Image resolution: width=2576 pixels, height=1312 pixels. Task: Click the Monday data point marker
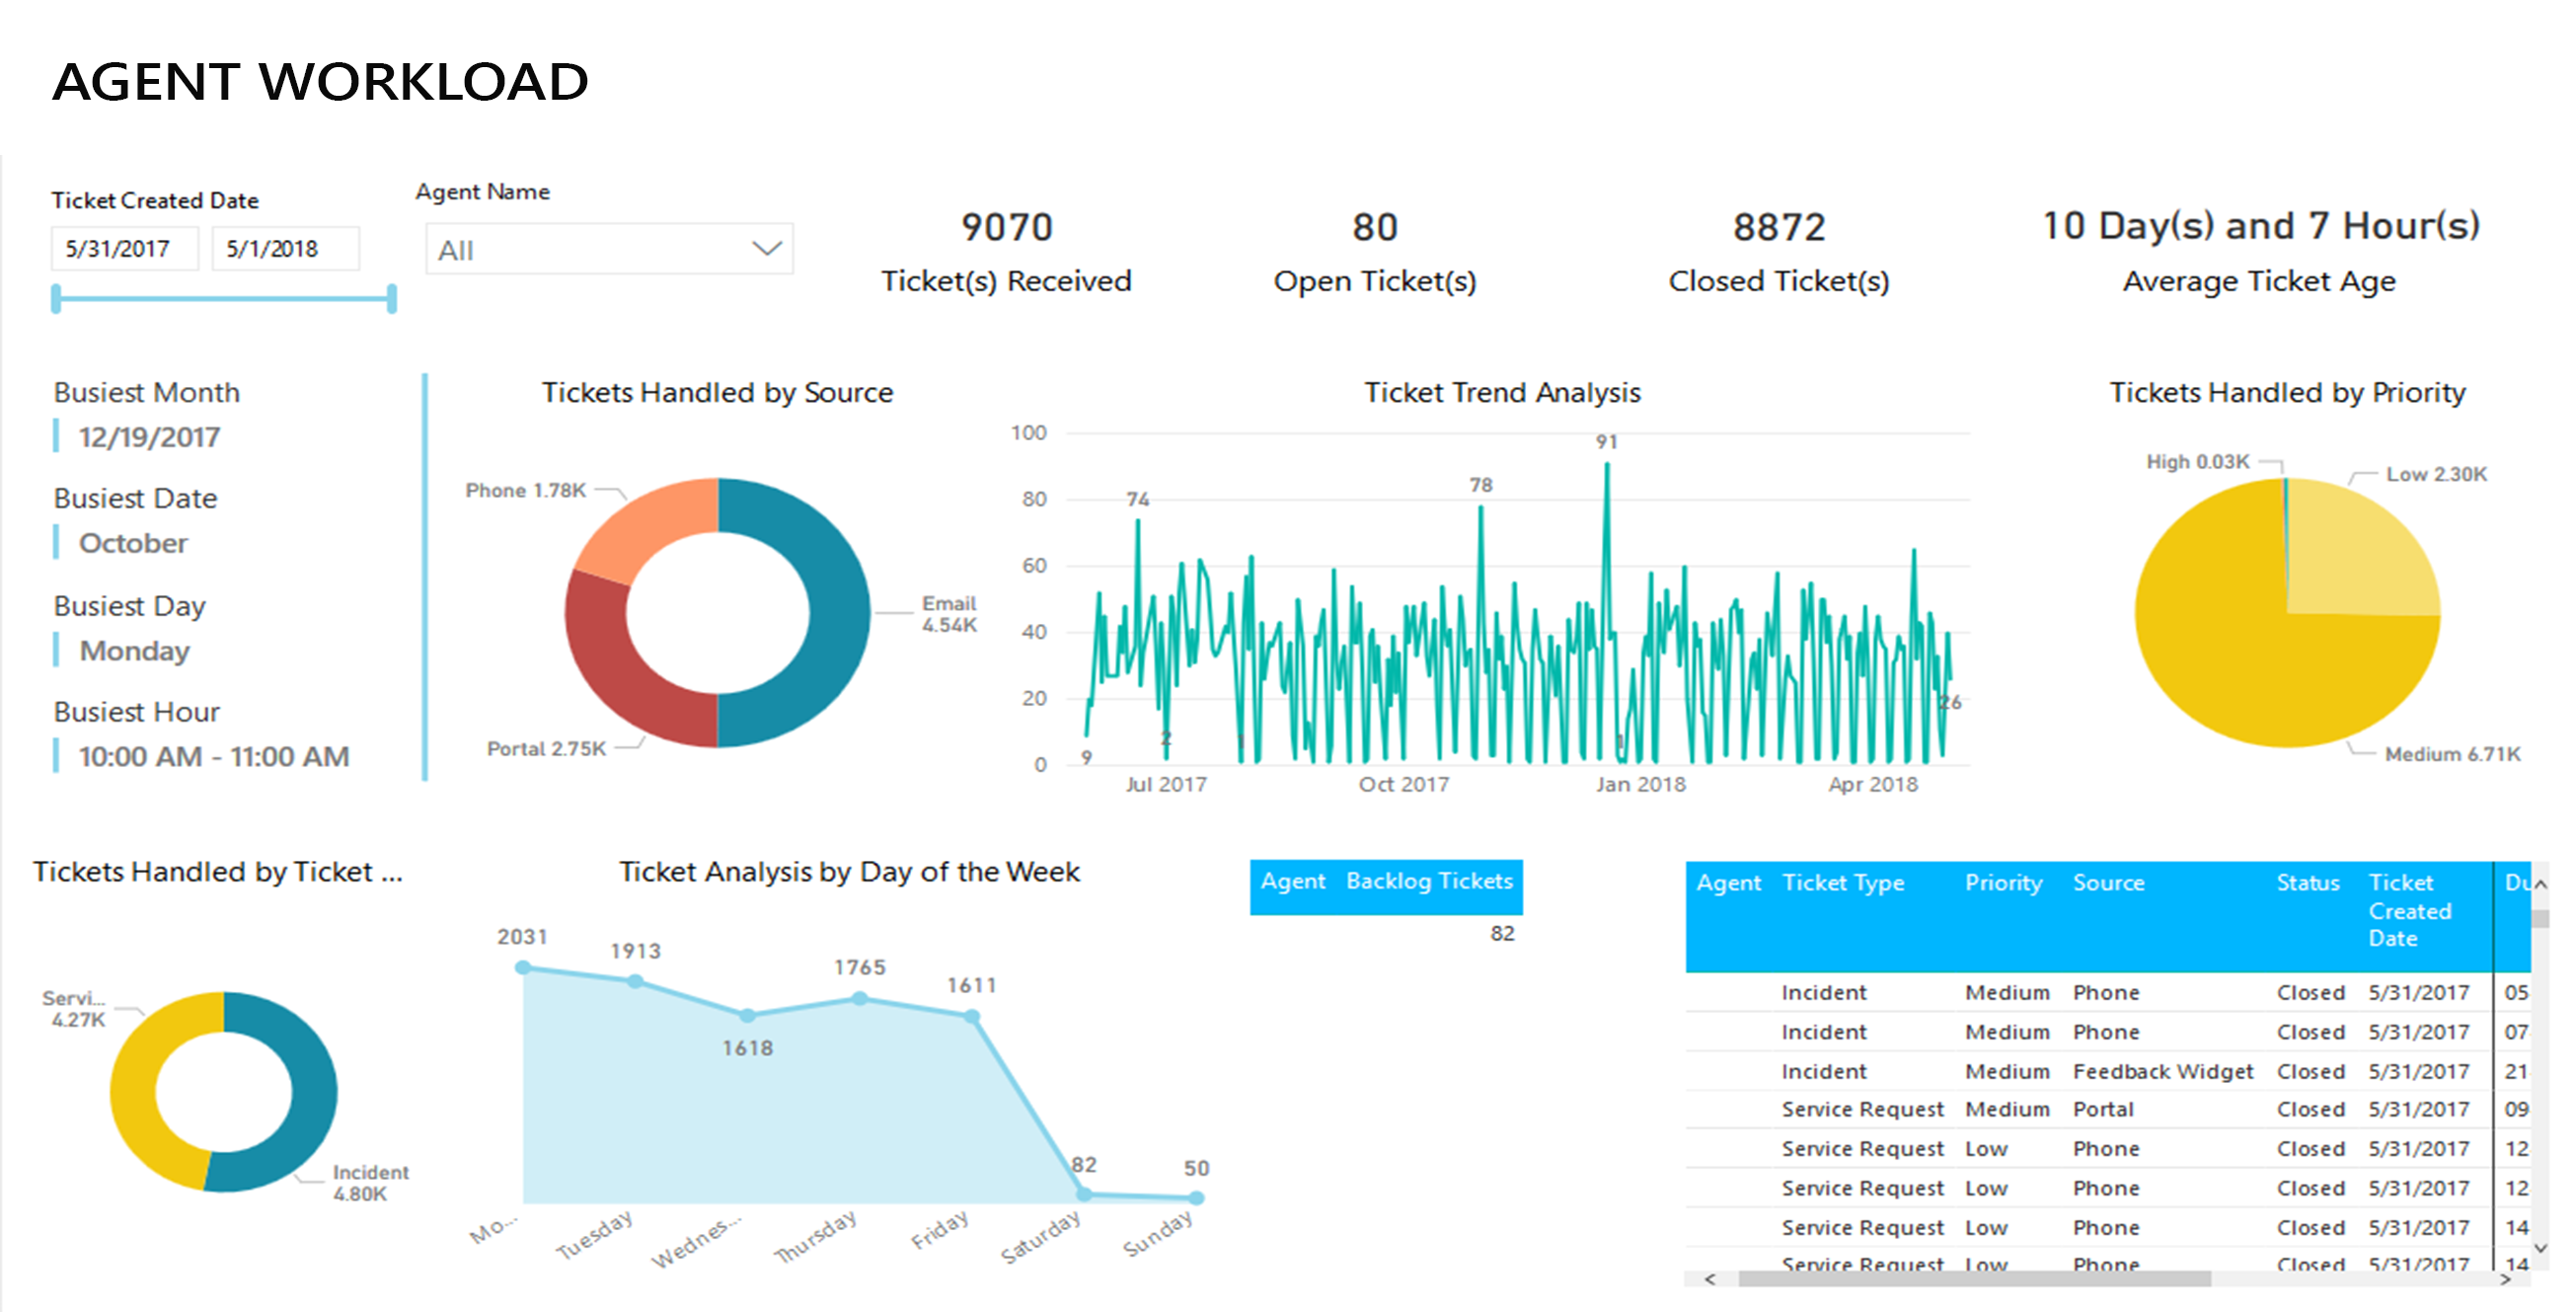523,967
